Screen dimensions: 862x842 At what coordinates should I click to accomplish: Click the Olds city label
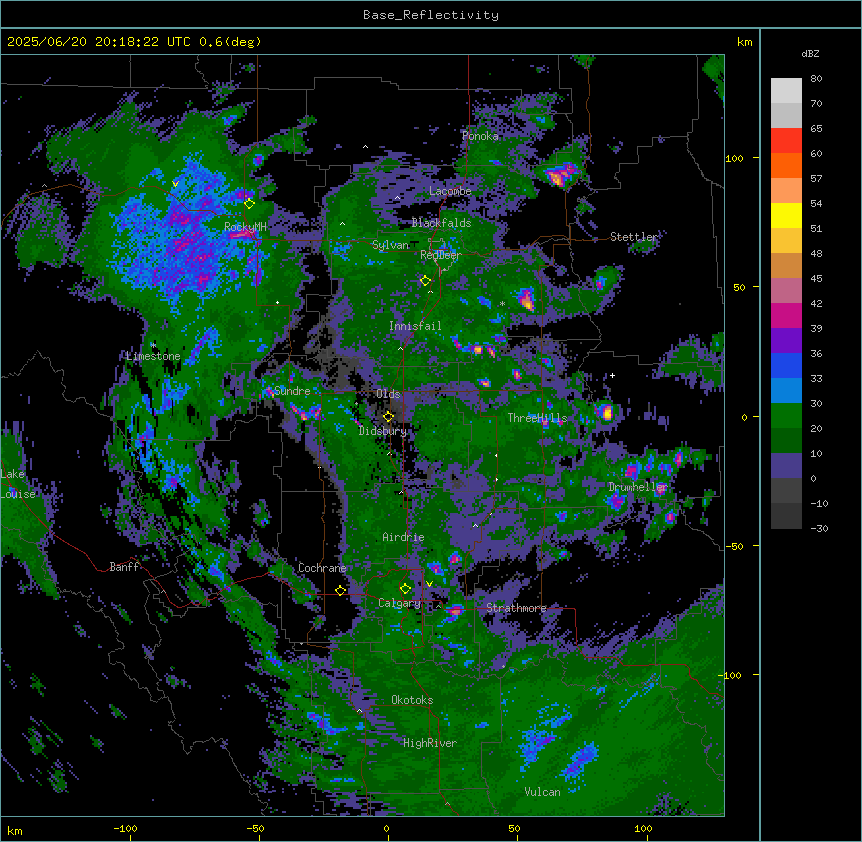click(x=388, y=394)
